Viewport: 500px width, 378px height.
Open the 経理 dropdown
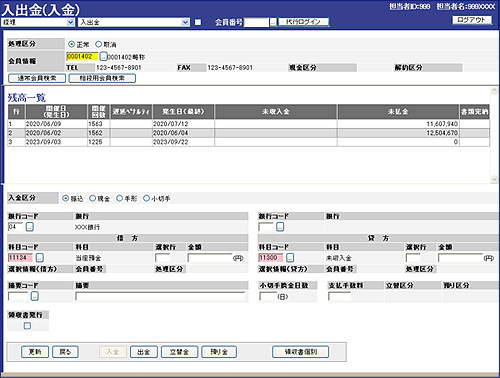(x=38, y=22)
